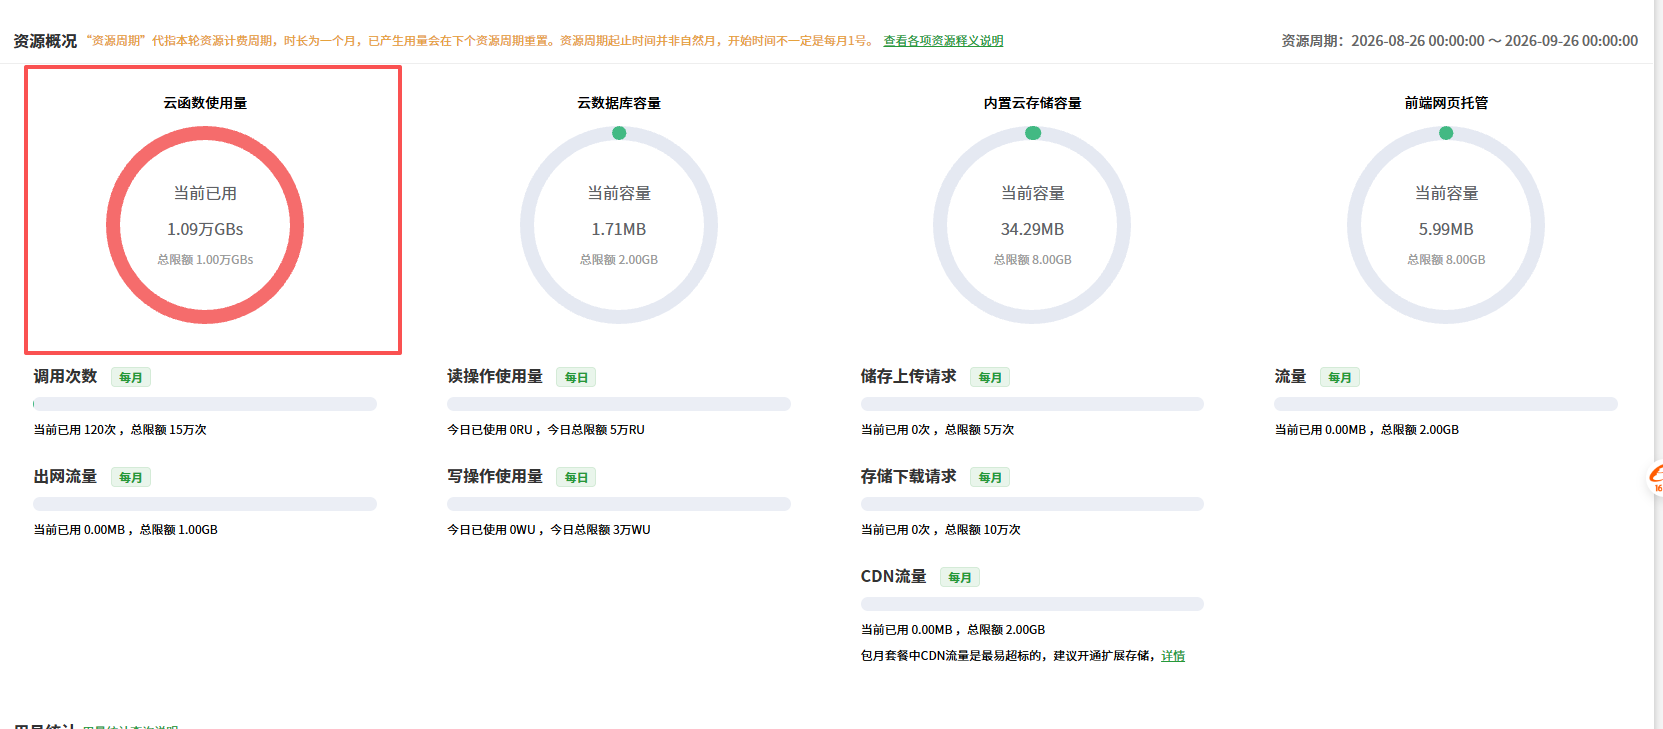1663x729 pixels.
Task: Click the 每月 tag beside 储存上传请求
Action: (x=990, y=377)
